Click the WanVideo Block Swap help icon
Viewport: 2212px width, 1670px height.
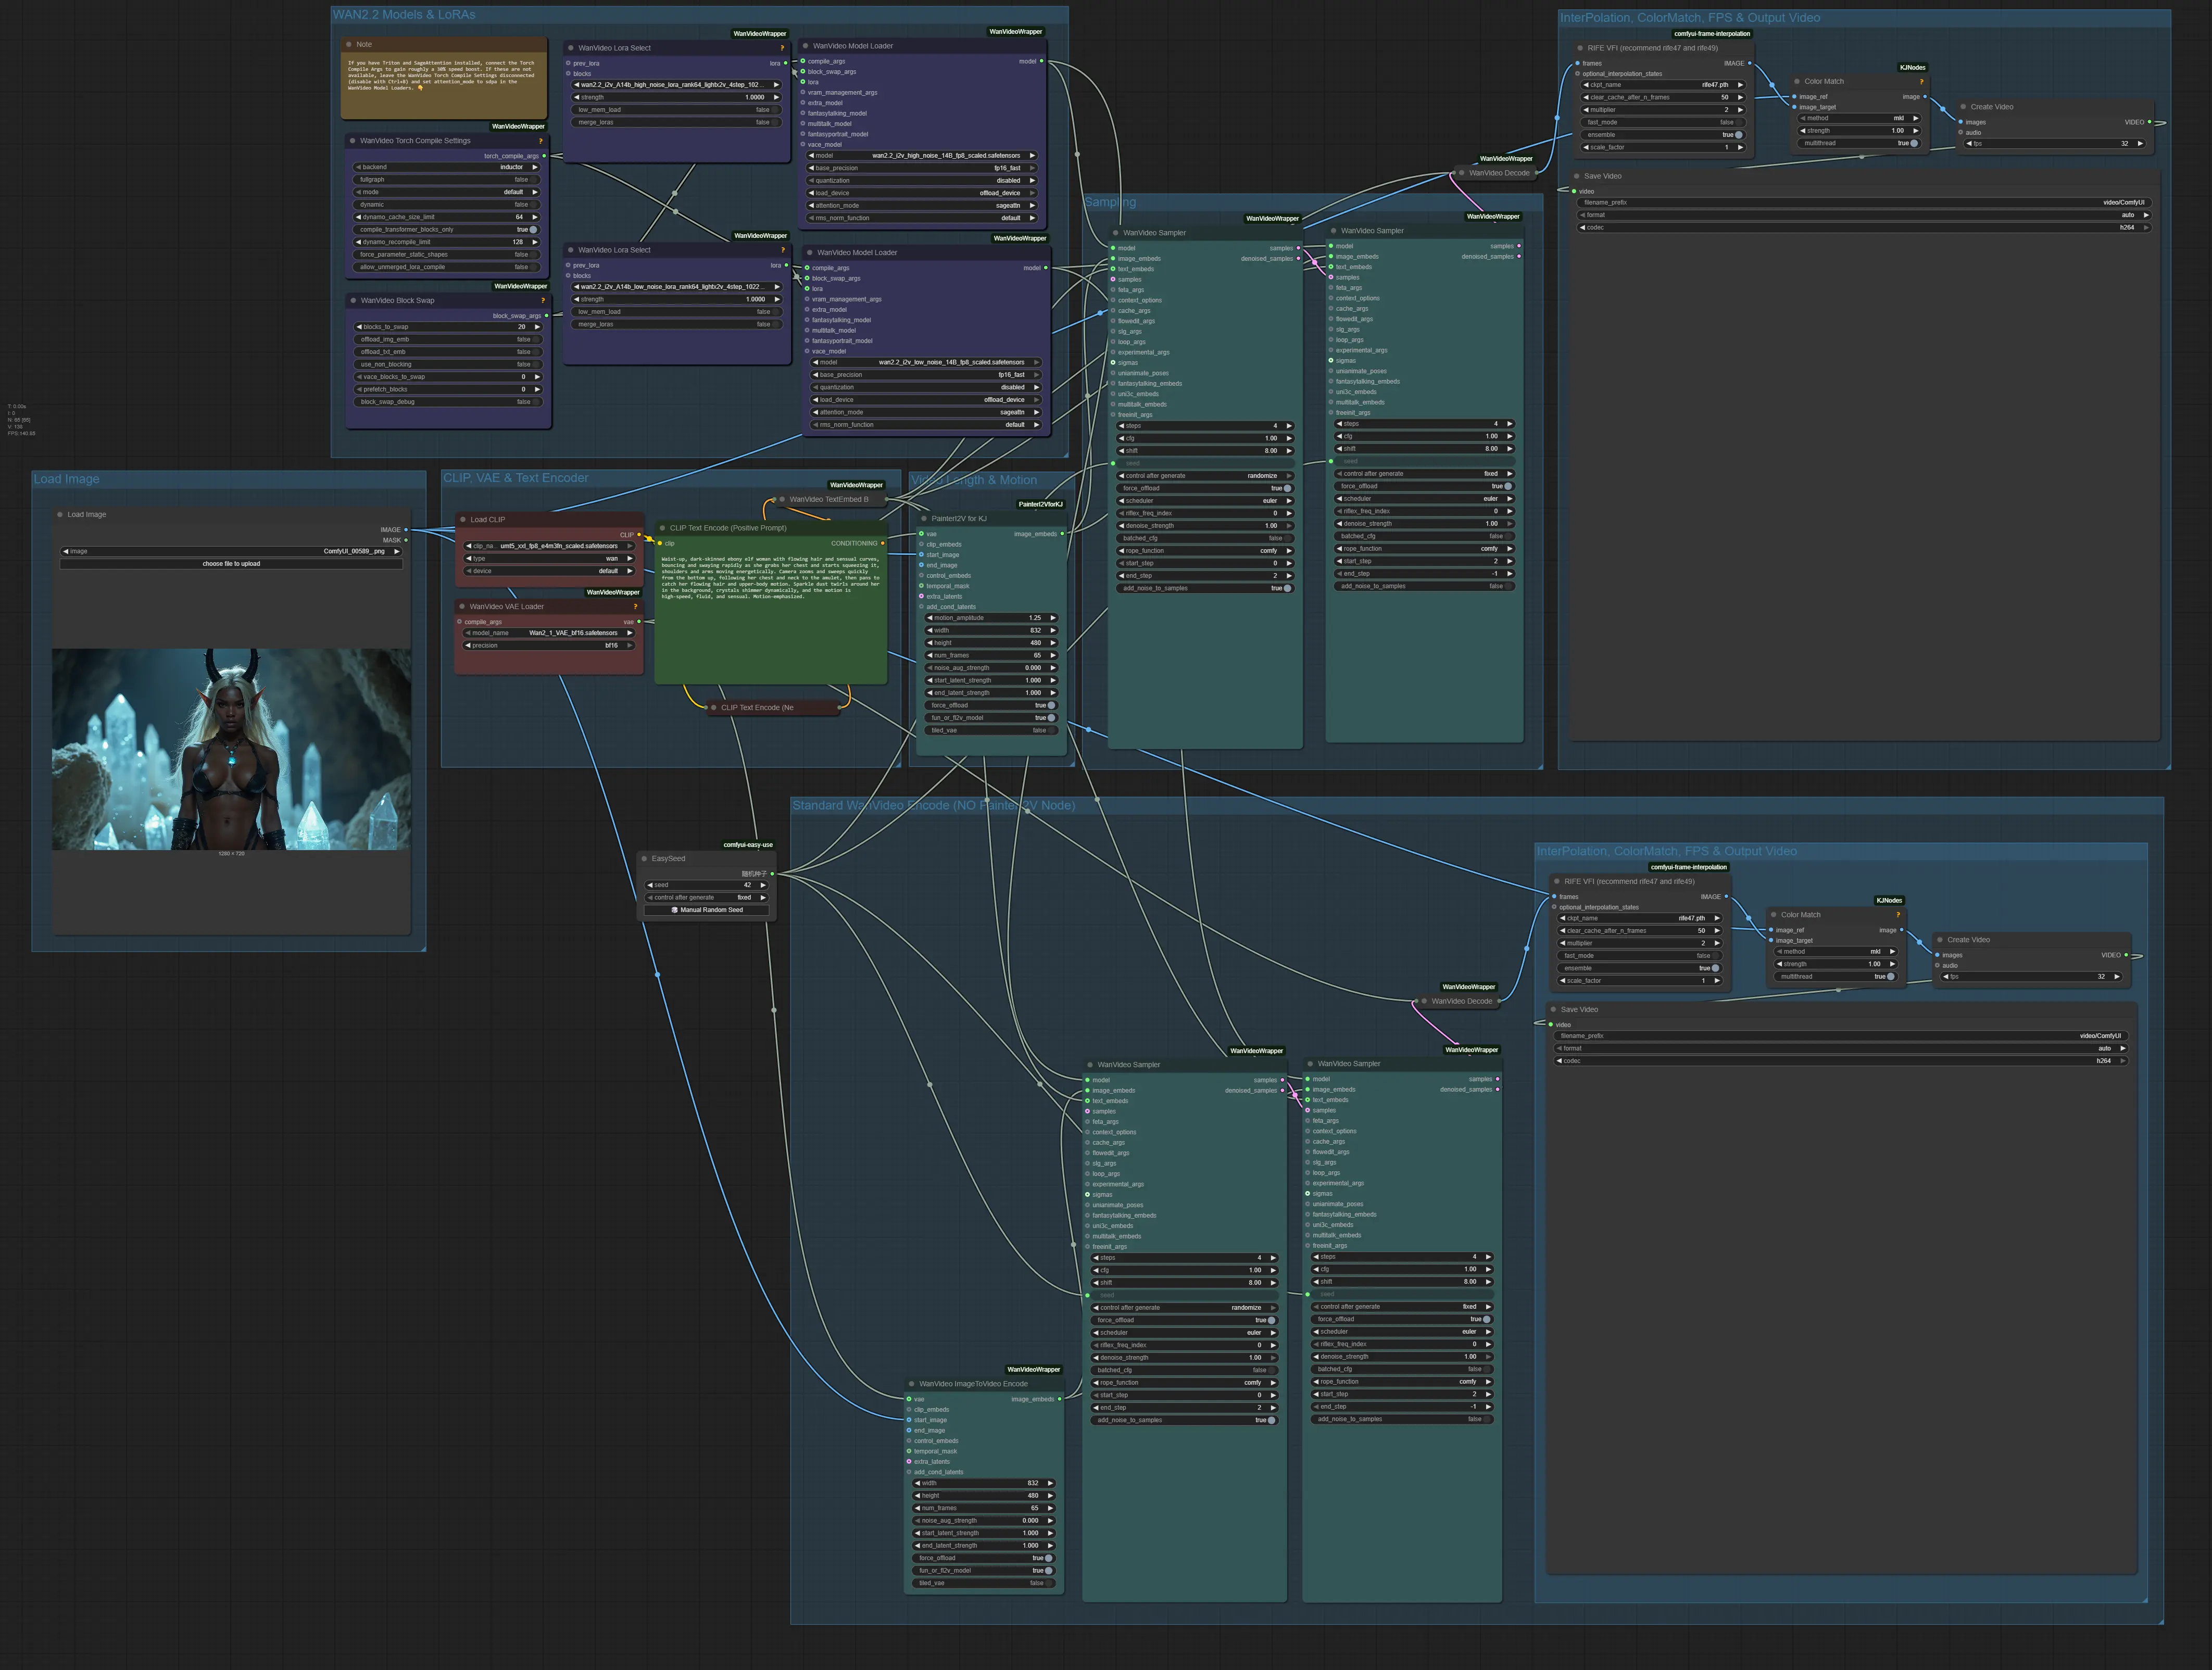point(543,300)
